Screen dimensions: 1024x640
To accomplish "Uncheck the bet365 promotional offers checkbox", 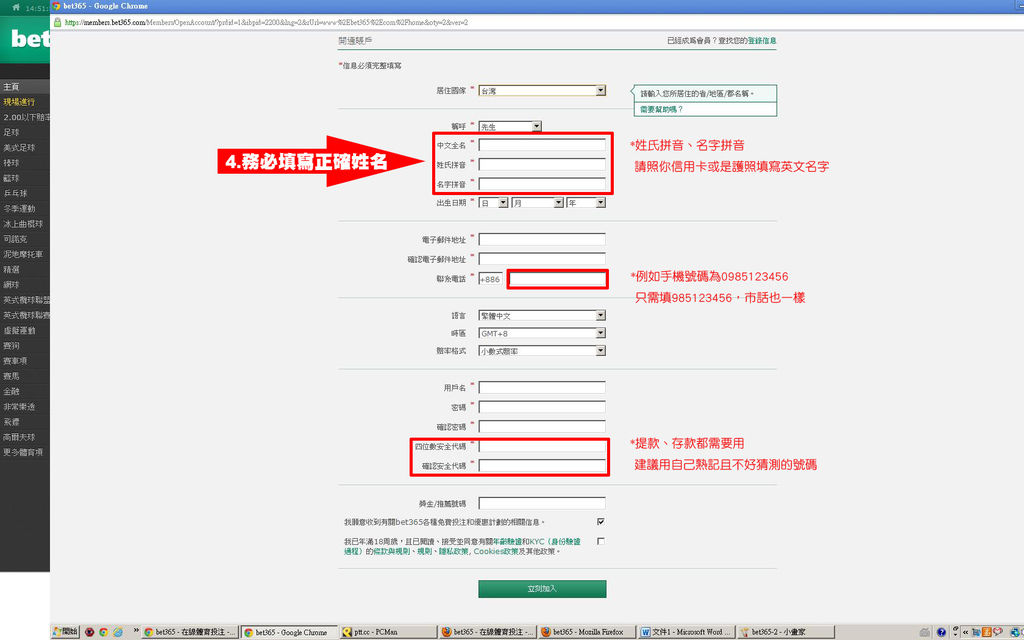I will 600,521.
